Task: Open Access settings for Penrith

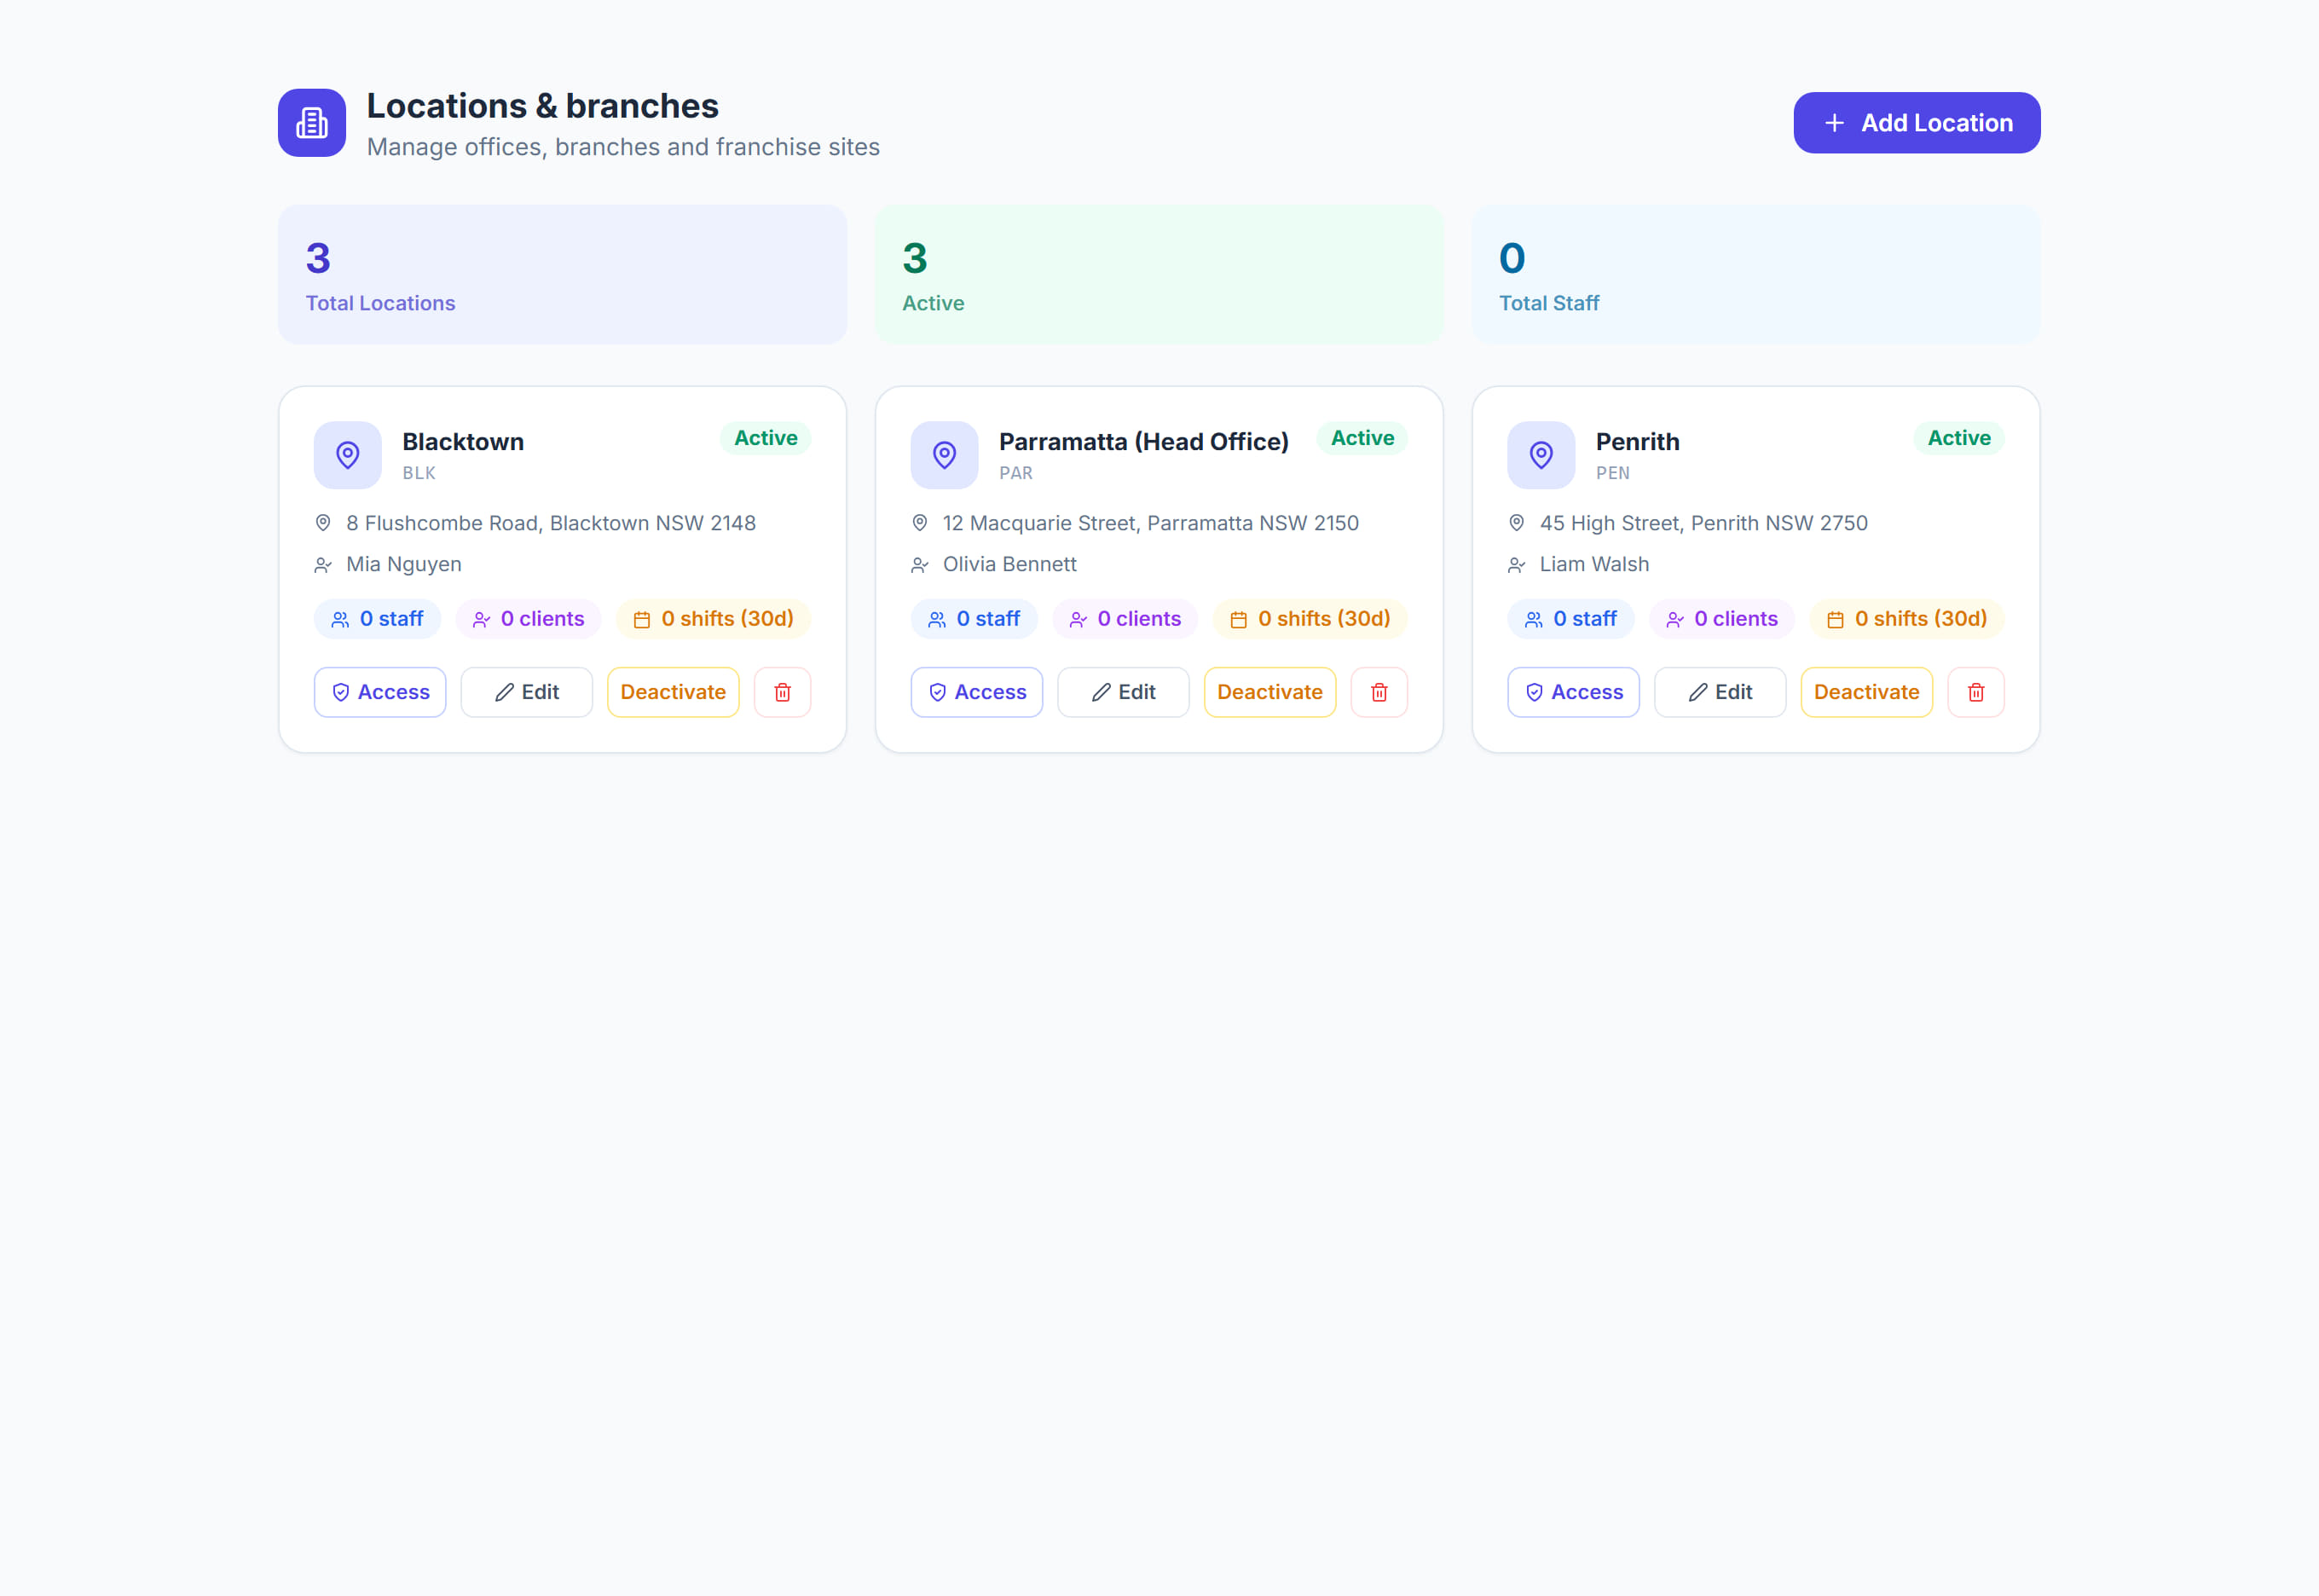Action: pos(1573,692)
